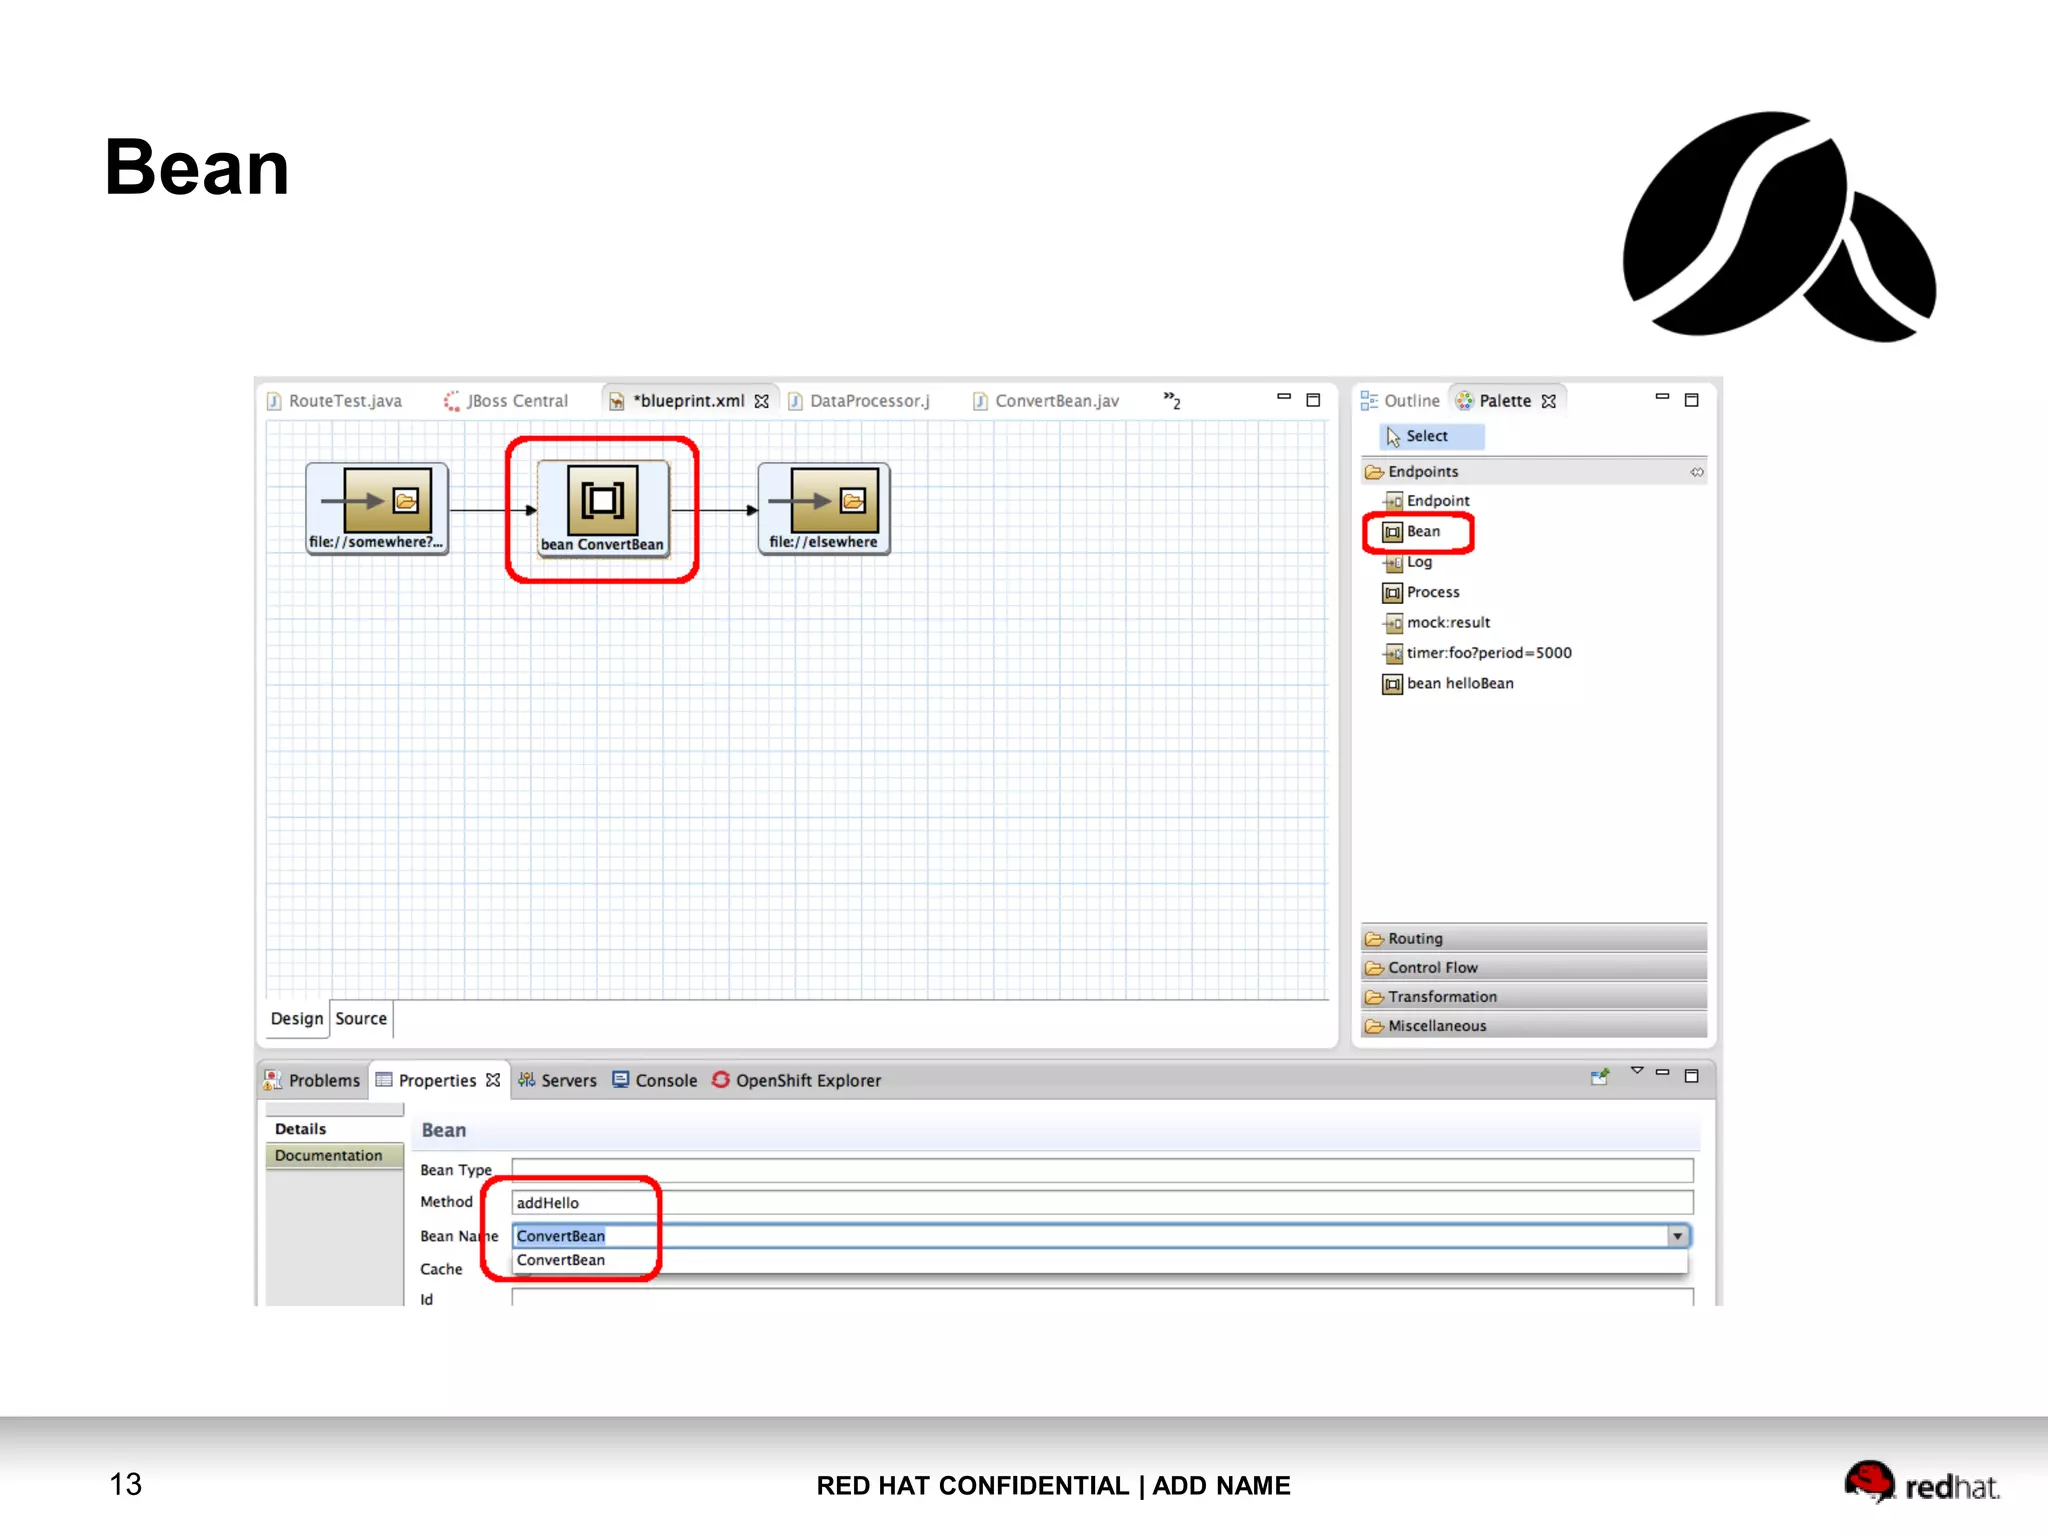Open the ConvertBean.java editor tab
The width and height of the screenshot is (2048, 1536).
click(x=1046, y=401)
